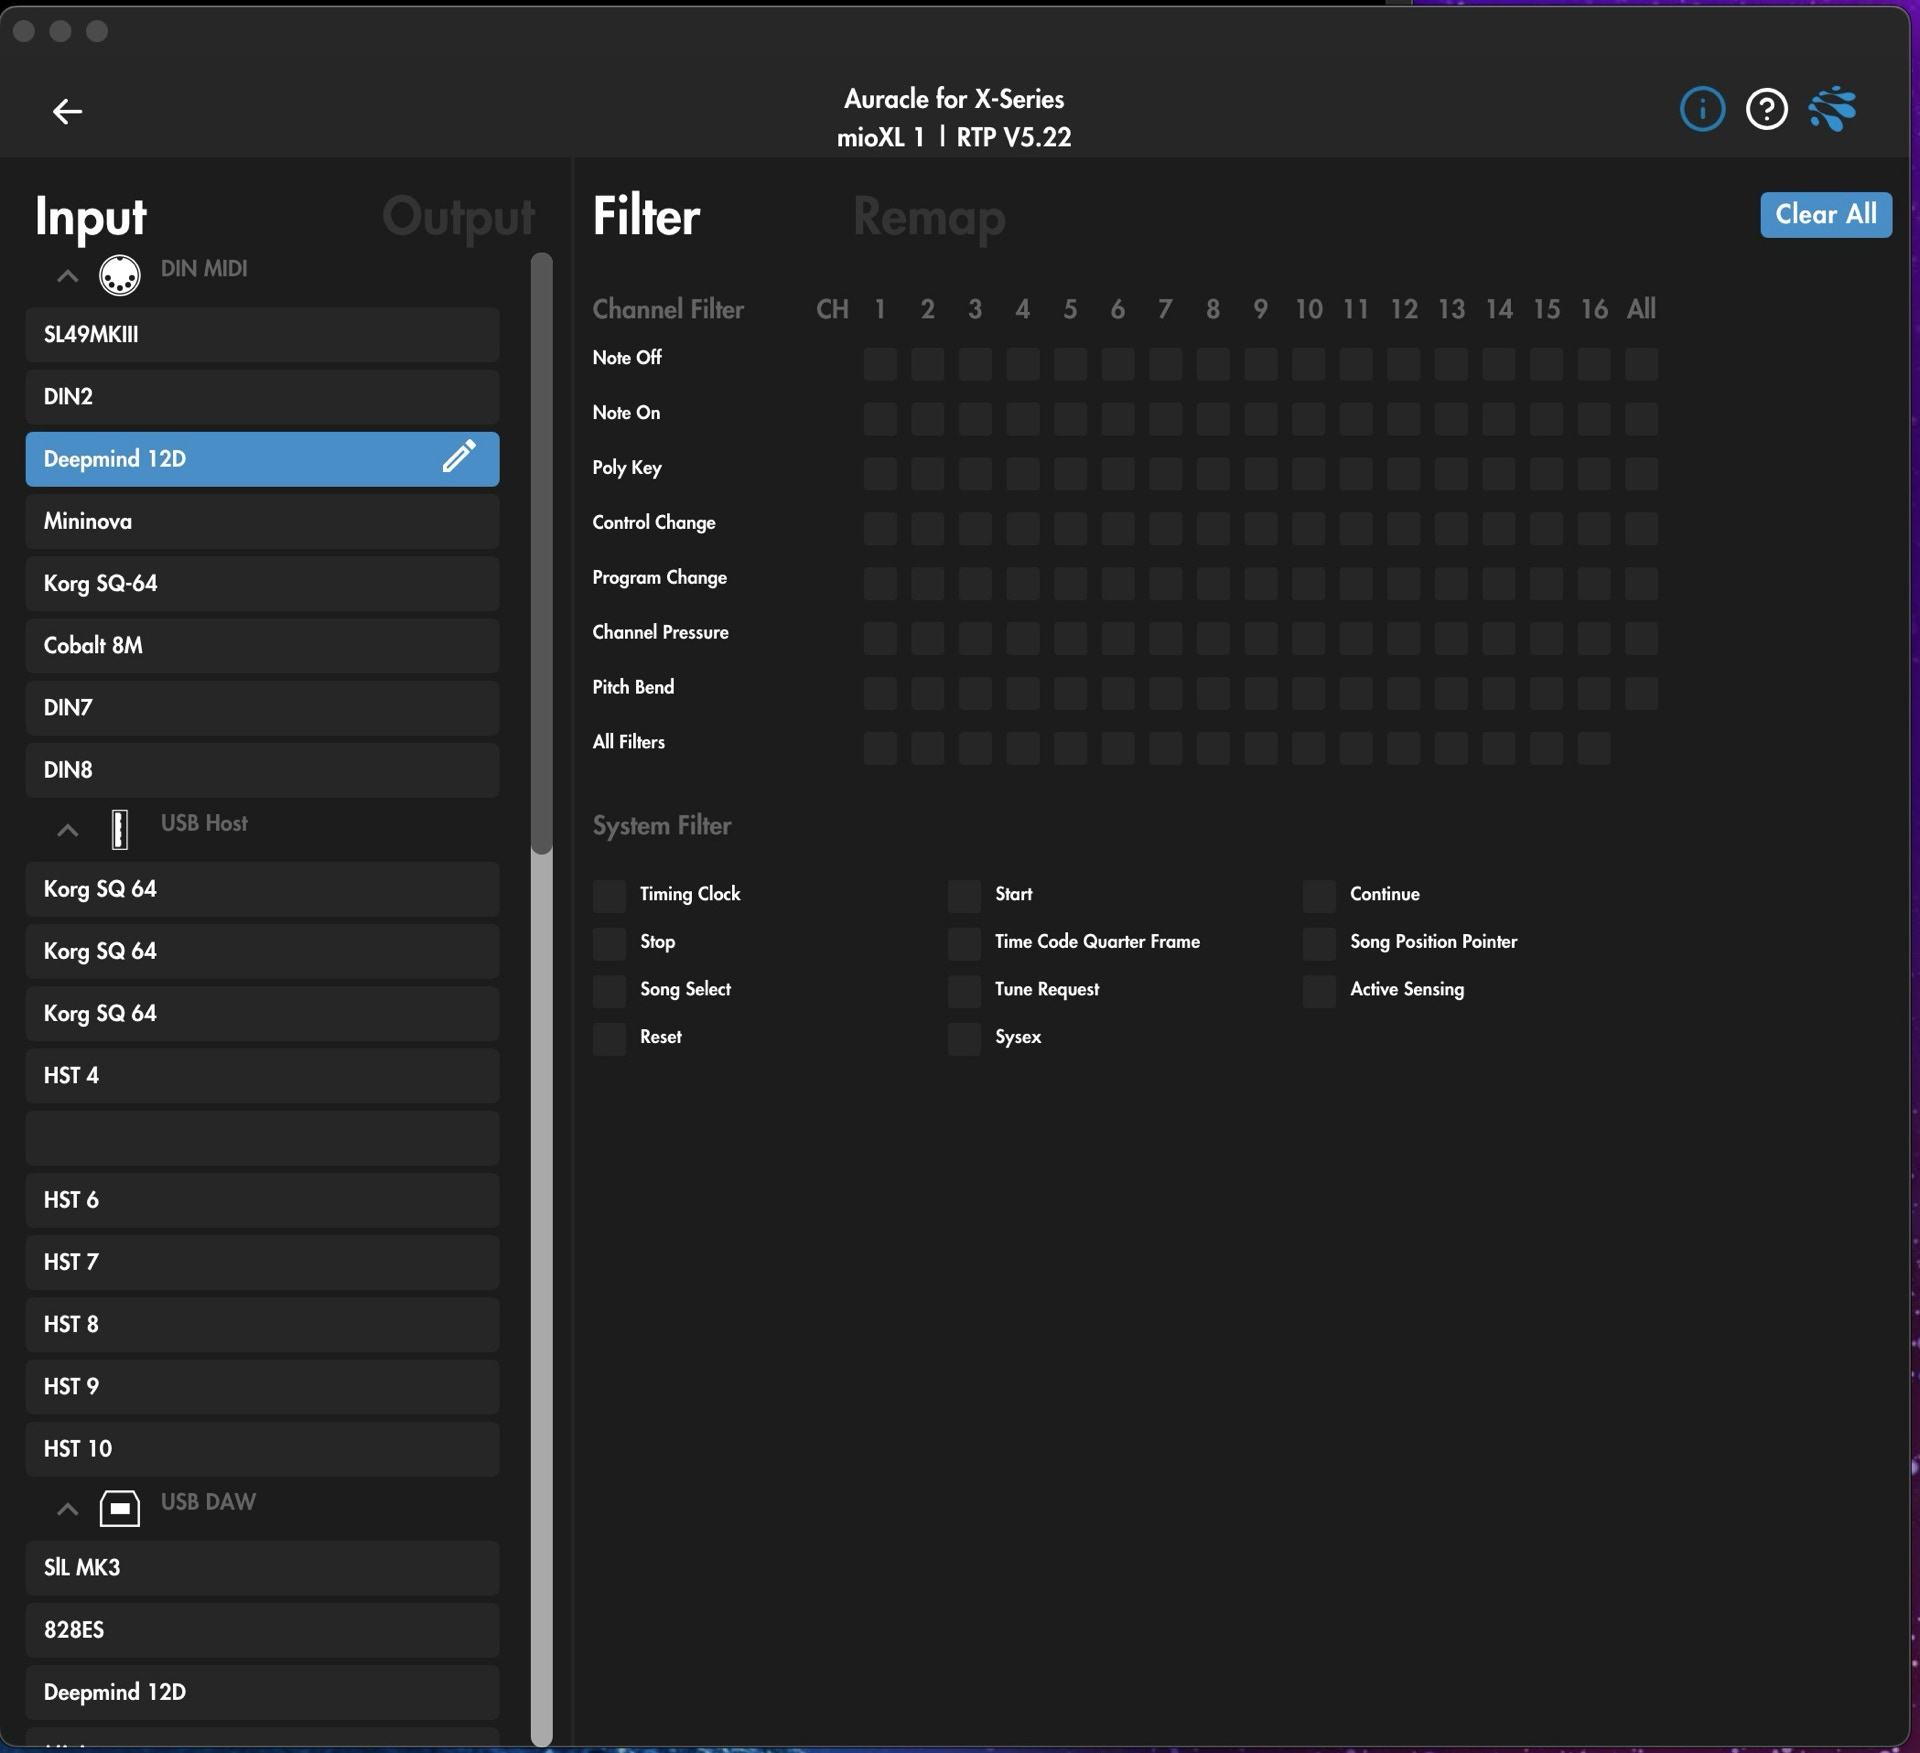Select the SlL MK3 USB DAW port
The image size is (1920, 1753).
[262, 1568]
